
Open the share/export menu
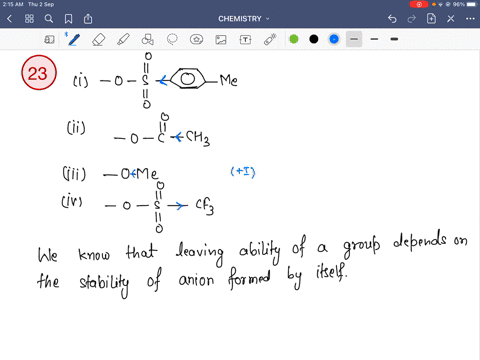(x=88, y=19)
